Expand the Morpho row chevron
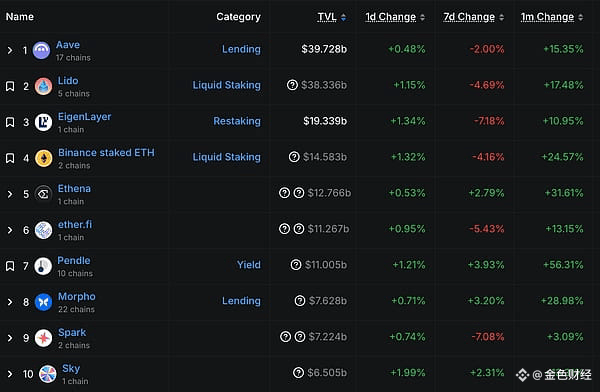Screen dimensions: 600x392 [x=10, y=302]
